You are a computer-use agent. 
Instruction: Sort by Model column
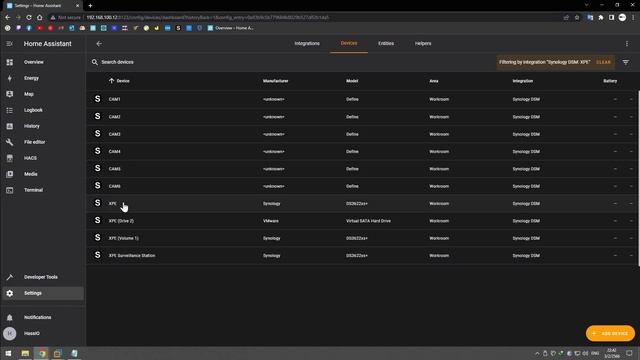pyautogui.click(x=352, y=81)
